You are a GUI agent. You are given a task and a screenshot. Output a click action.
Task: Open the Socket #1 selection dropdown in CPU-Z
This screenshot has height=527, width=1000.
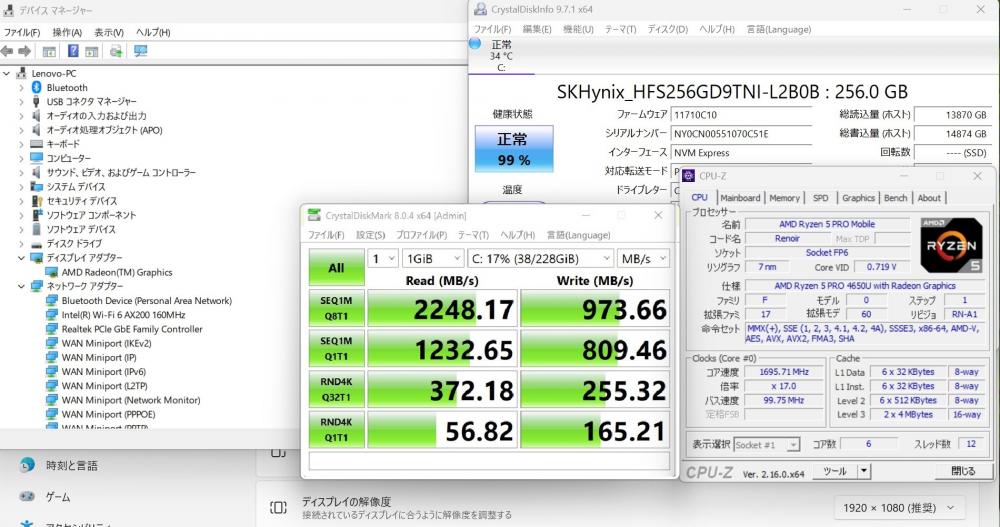click(767, 445)
